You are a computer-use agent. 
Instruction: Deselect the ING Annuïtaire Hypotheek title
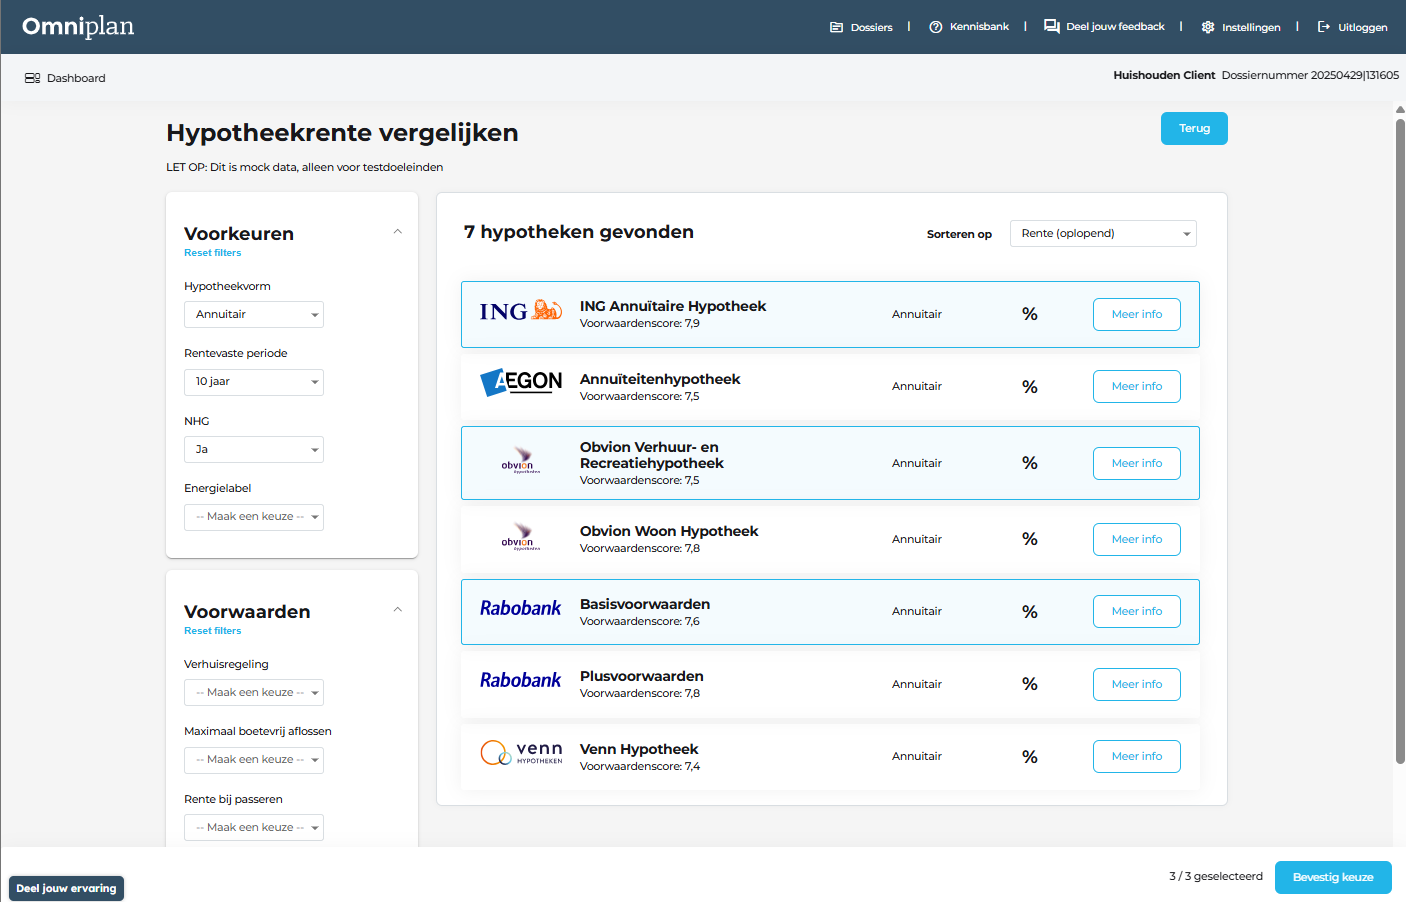click(673, 306)
